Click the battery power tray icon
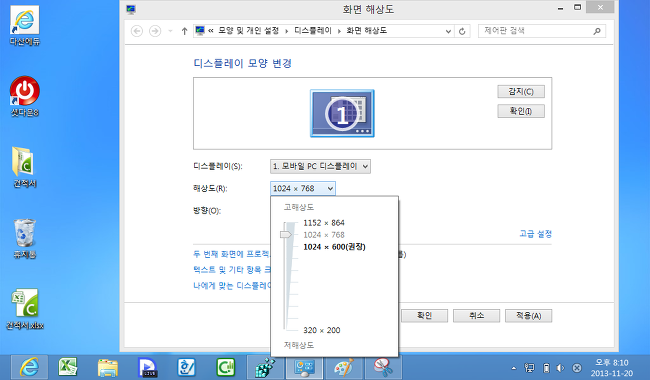The image size is (650, 380). coord(546,368)
